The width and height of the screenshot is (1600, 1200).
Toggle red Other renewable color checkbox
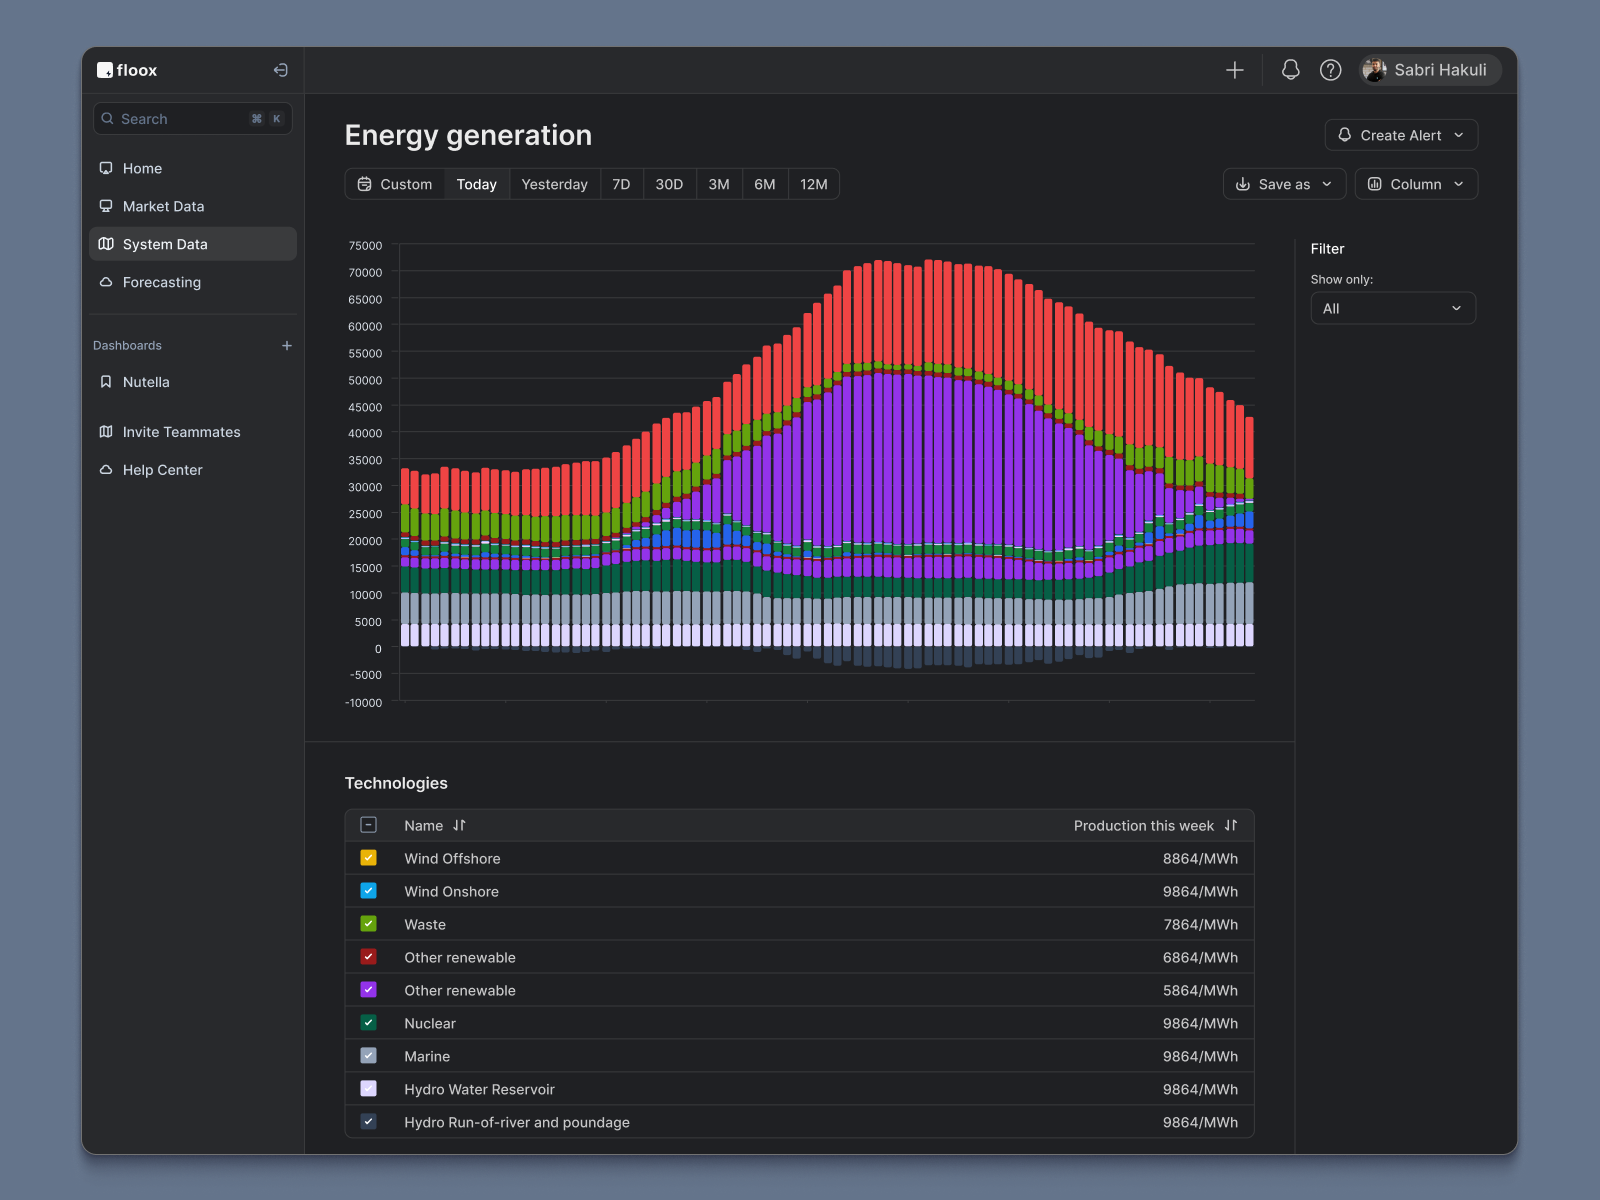tap(369, 957)
